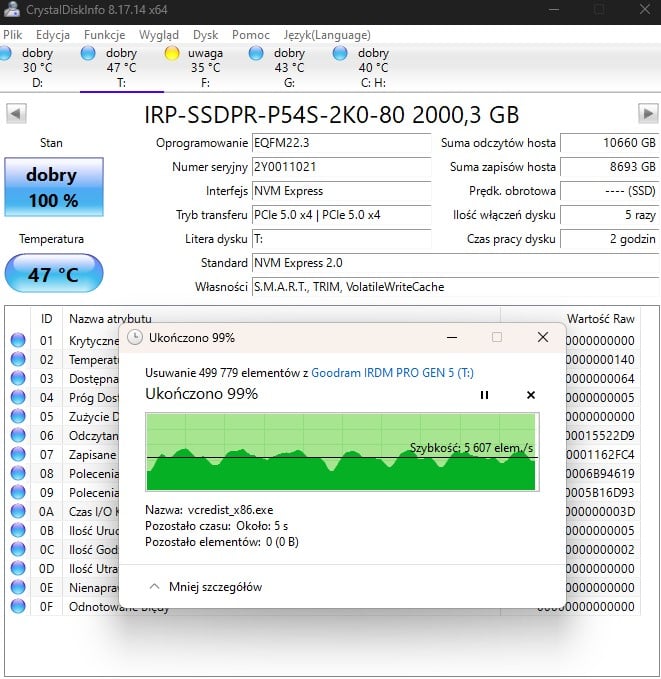
Task: Click status circle of attribute 0A row
Action: point(18,511)
